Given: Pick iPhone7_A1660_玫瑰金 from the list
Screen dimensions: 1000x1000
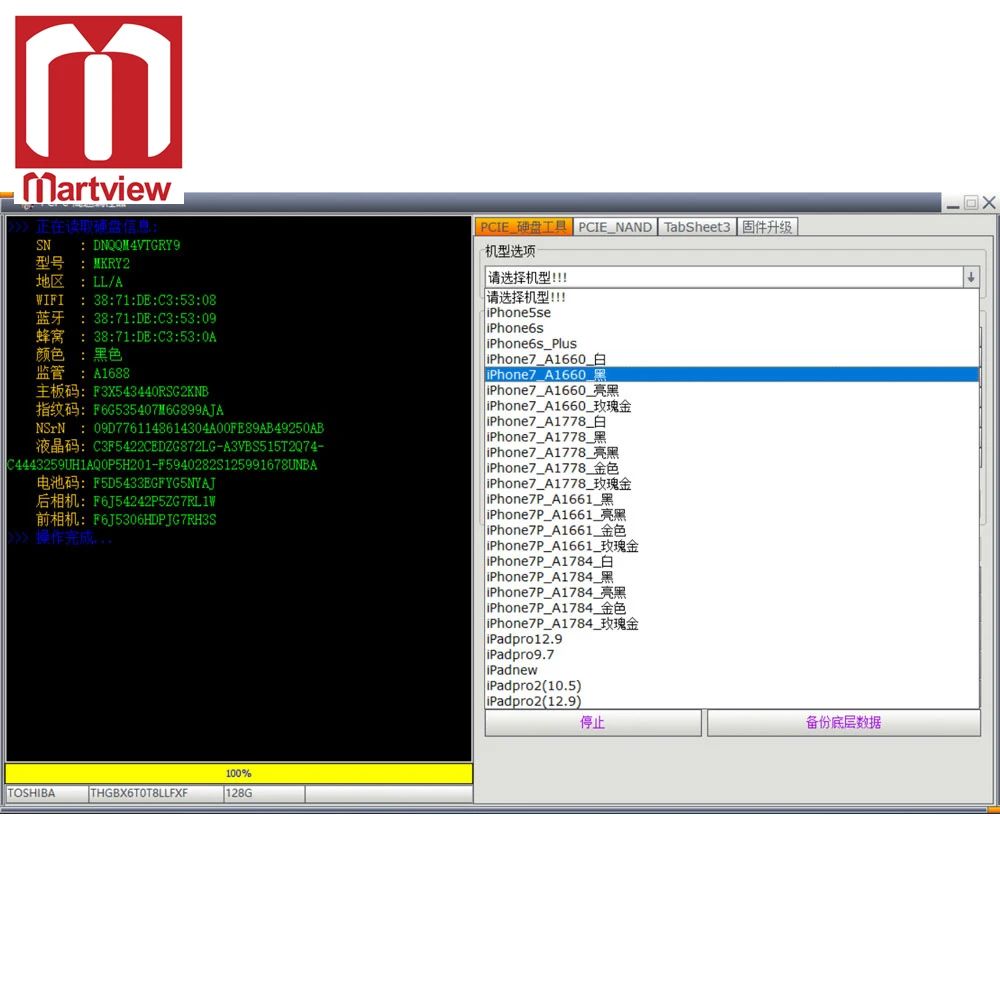Looking at the screenshot, I should point(732,406).
